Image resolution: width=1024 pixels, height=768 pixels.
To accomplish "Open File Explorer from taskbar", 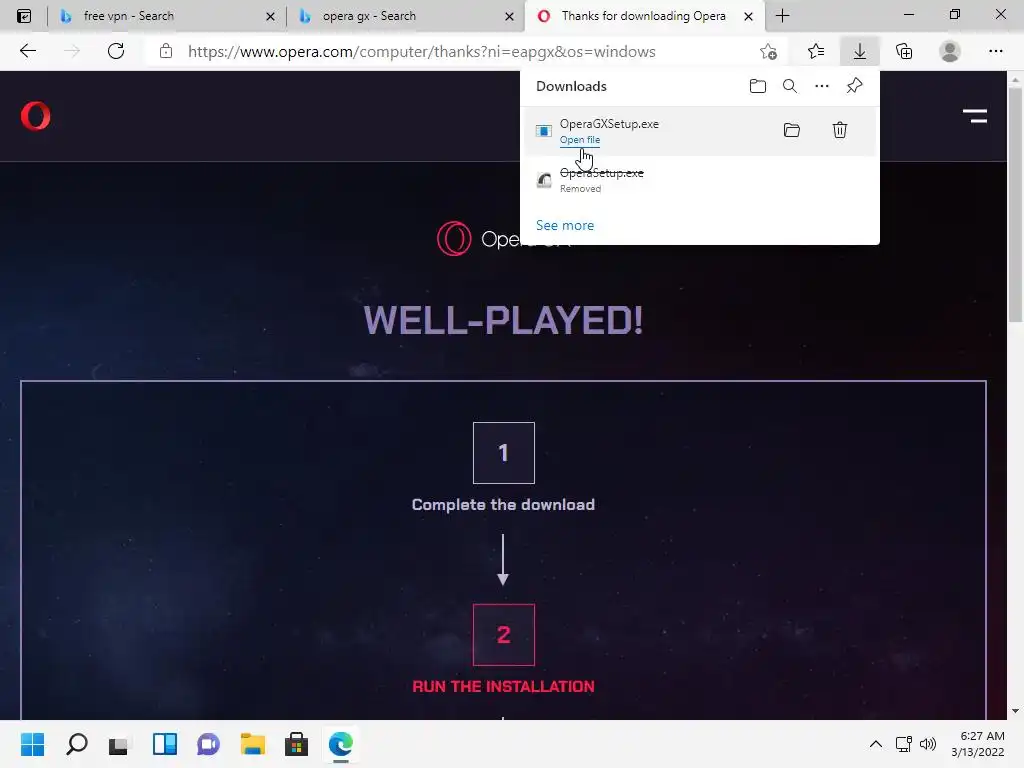I will point(253,744).
